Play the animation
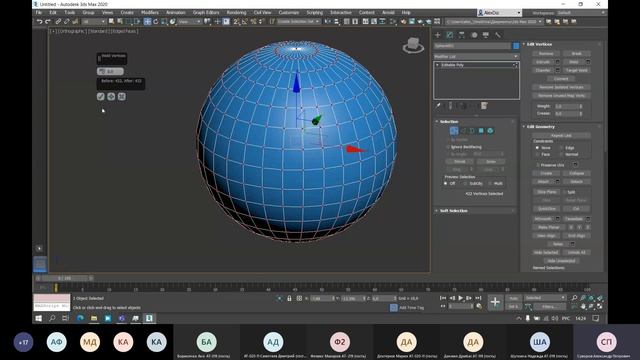This screenshot has width=640, height=360. [461, 298]
